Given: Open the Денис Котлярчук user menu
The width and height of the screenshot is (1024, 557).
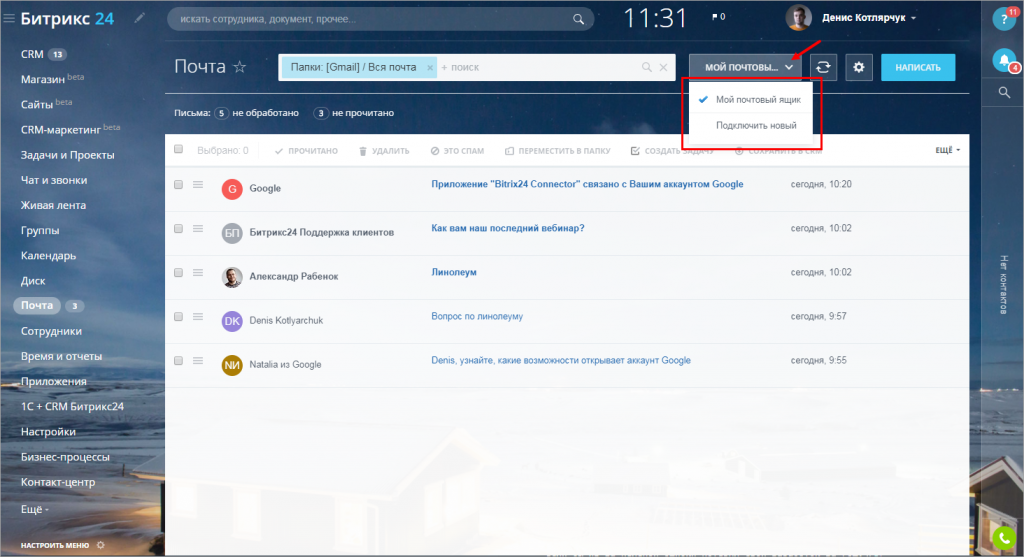Looking at the screenshot, I should pos(869,18).
